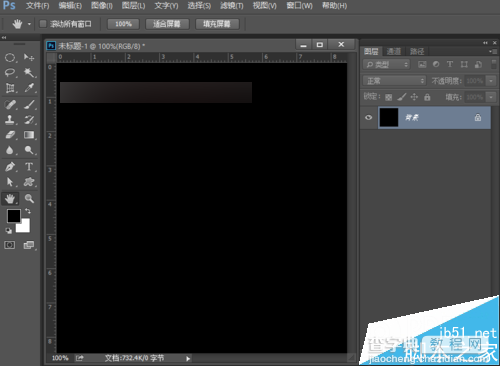Open the Filter (滤镜) menu
500x366 pixels.
[232, 6]
